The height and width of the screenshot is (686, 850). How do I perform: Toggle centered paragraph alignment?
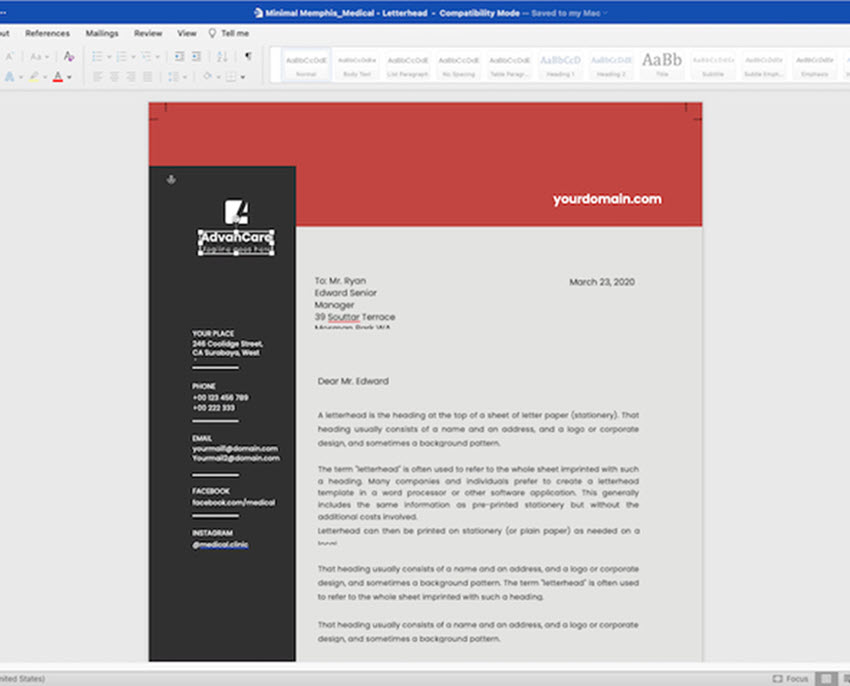click(115, 76)
